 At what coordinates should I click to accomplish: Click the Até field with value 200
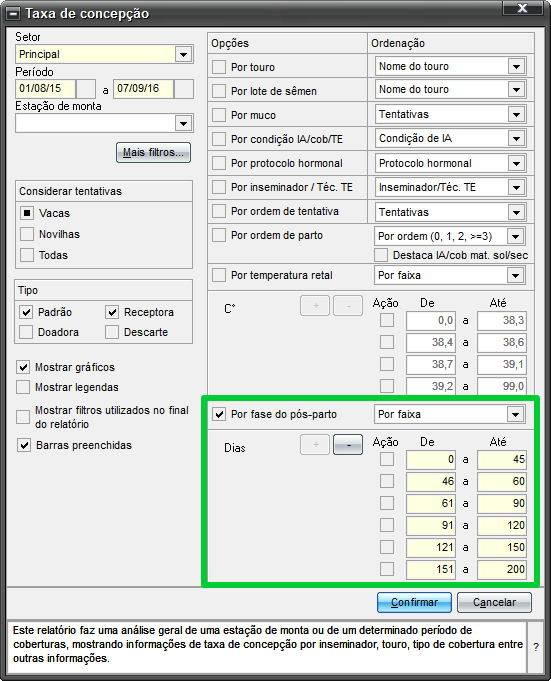(502, 569)
